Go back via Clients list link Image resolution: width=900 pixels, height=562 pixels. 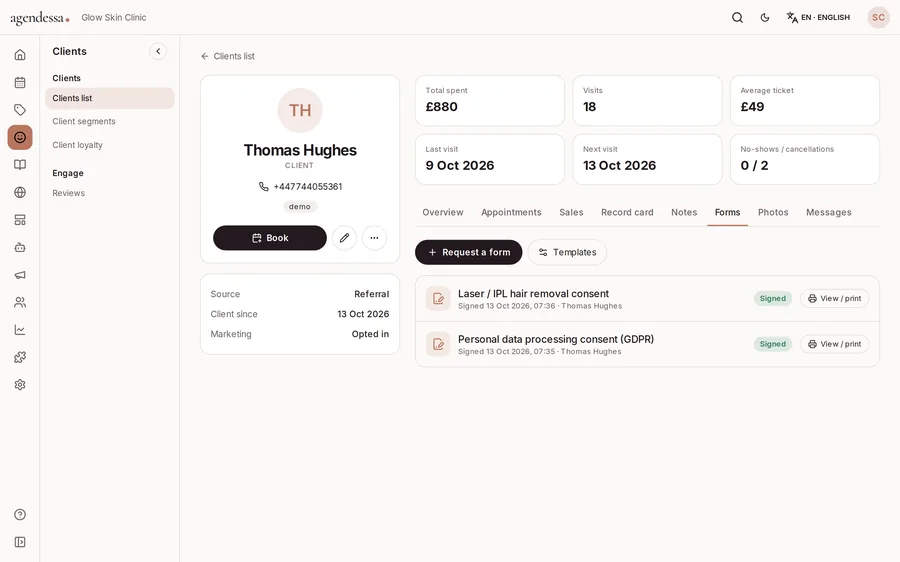click(x=228, y=56)
